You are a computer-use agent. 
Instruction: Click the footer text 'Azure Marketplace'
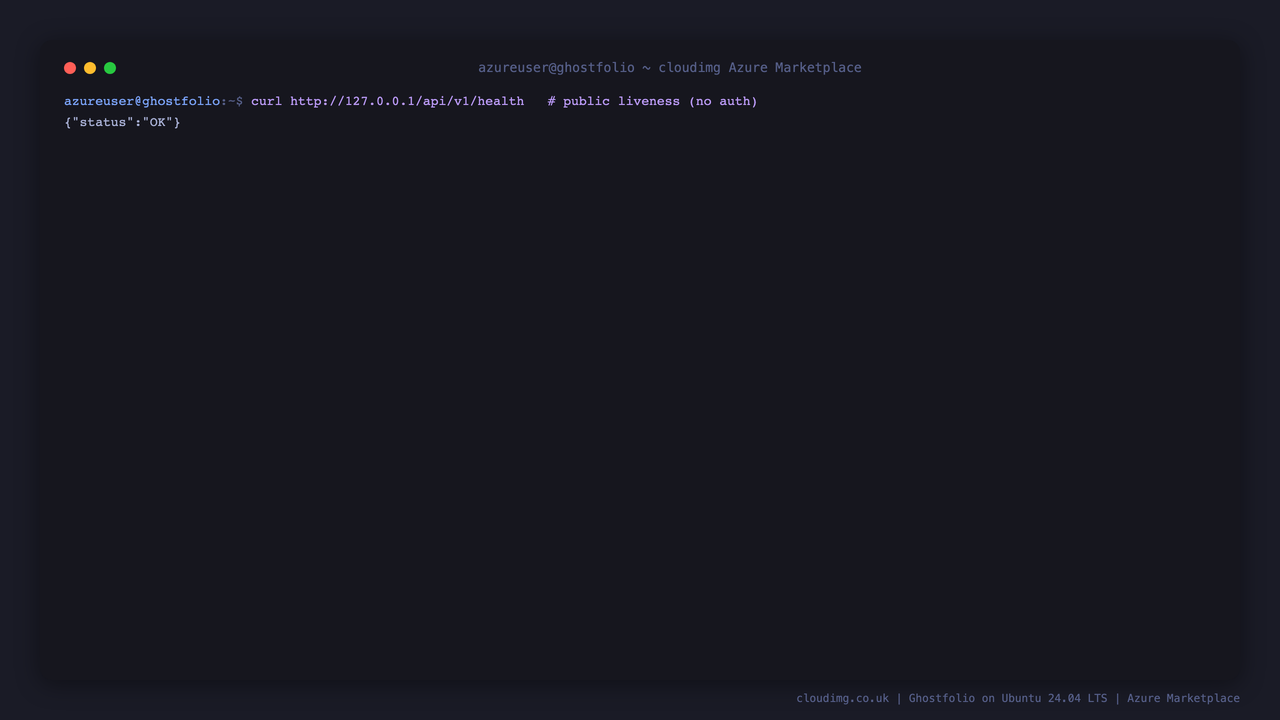tap(1183, 698)
